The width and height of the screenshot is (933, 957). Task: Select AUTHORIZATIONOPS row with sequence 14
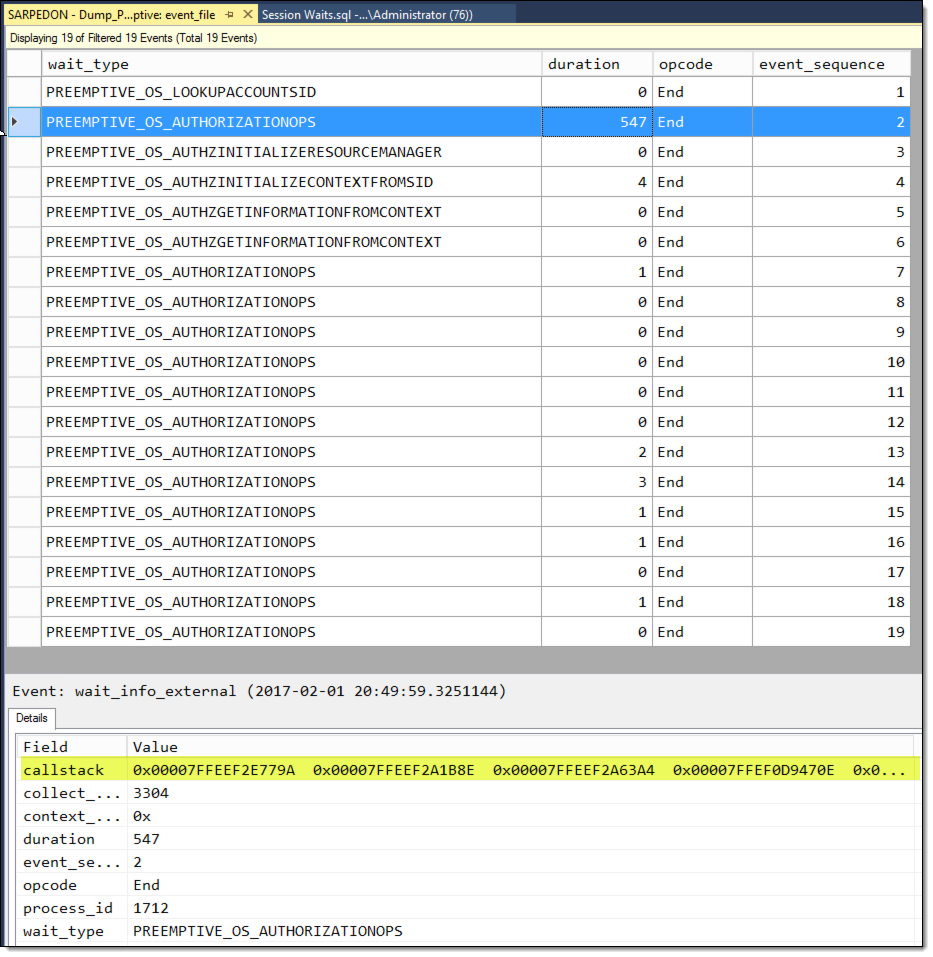click(458, 482)
